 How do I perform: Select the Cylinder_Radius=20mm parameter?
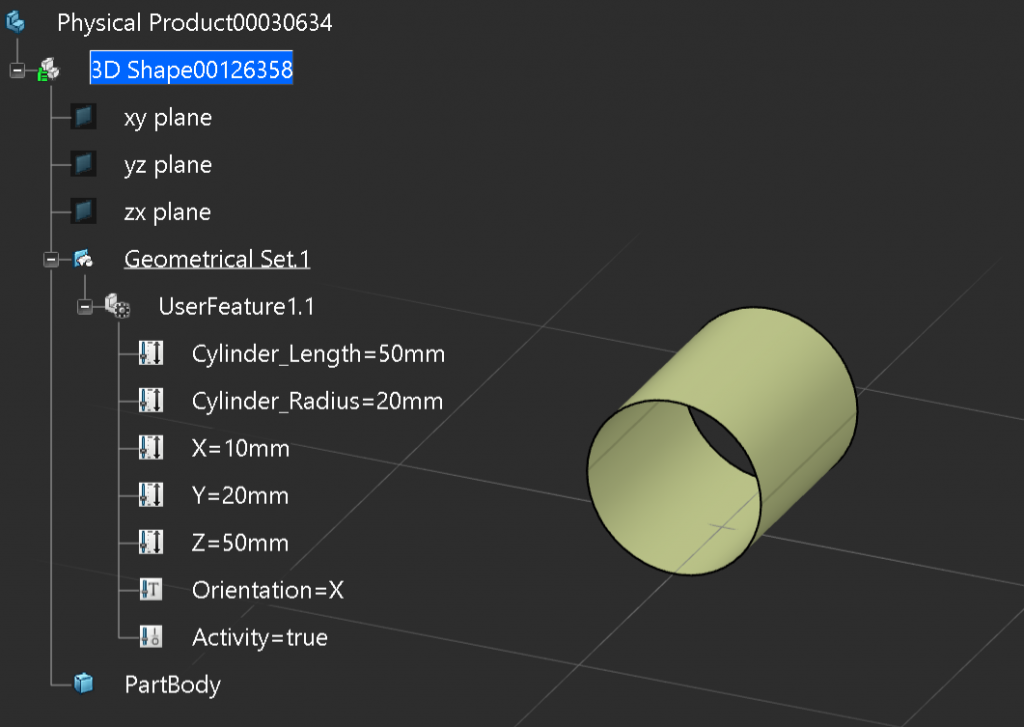(317, 401)
